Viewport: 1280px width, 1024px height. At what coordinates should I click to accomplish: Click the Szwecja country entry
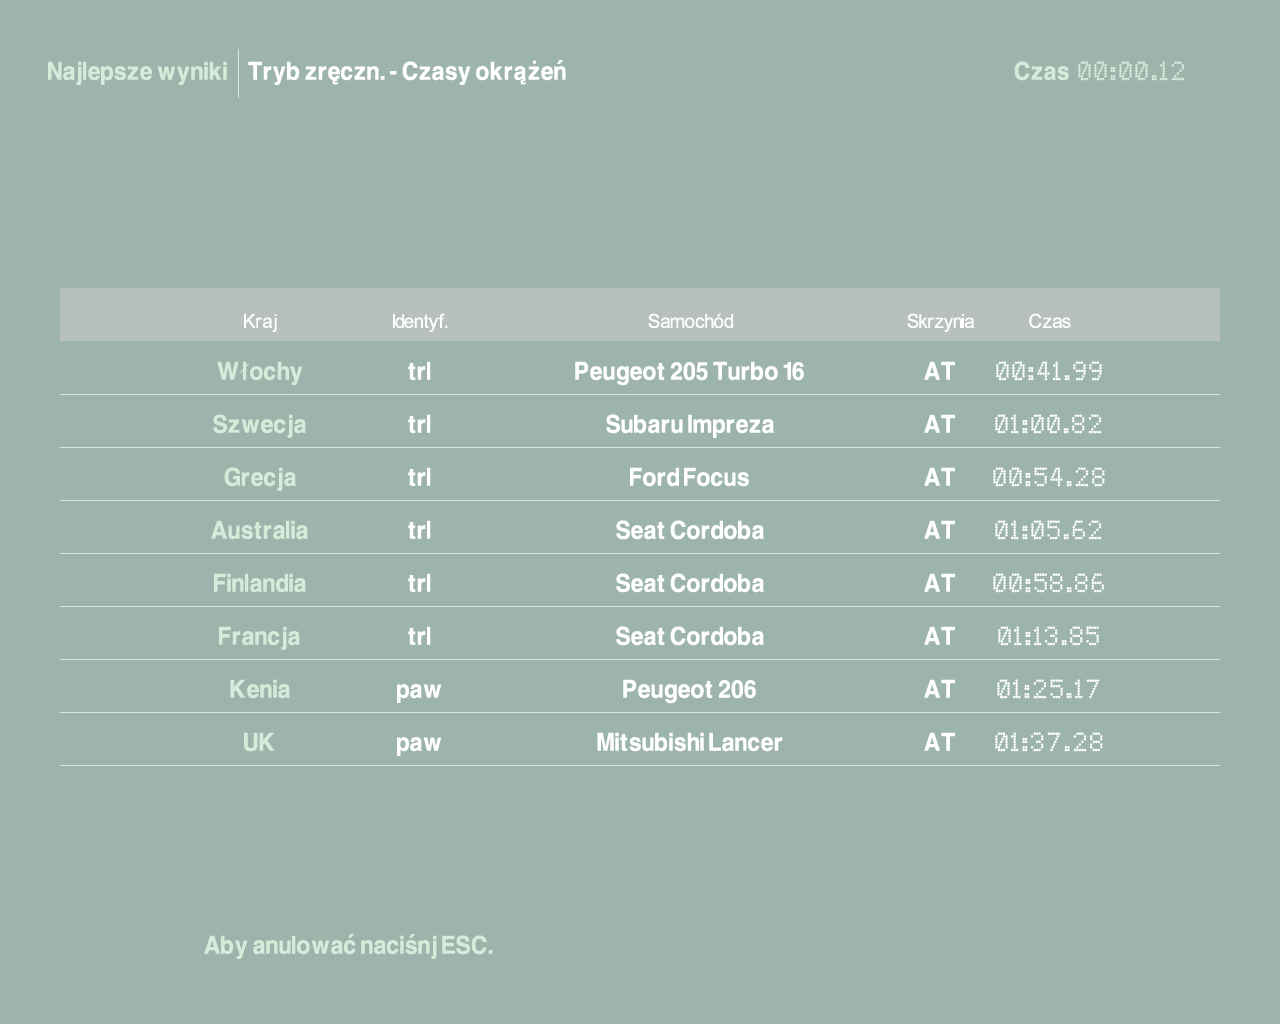[x=259, y=425]
